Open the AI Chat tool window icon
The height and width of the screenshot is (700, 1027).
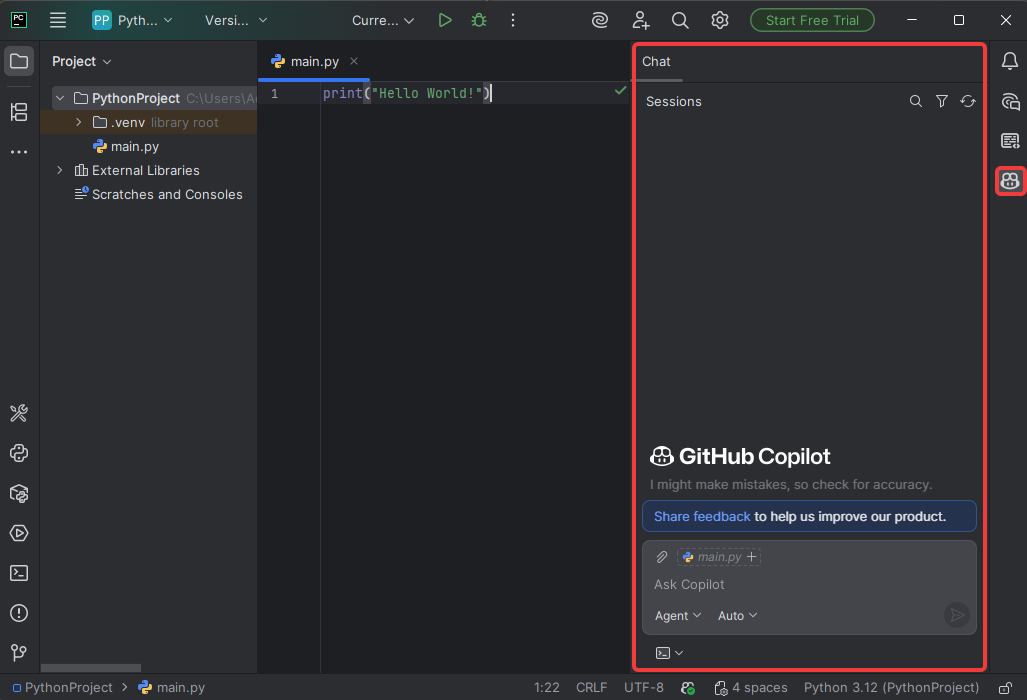1010,101
